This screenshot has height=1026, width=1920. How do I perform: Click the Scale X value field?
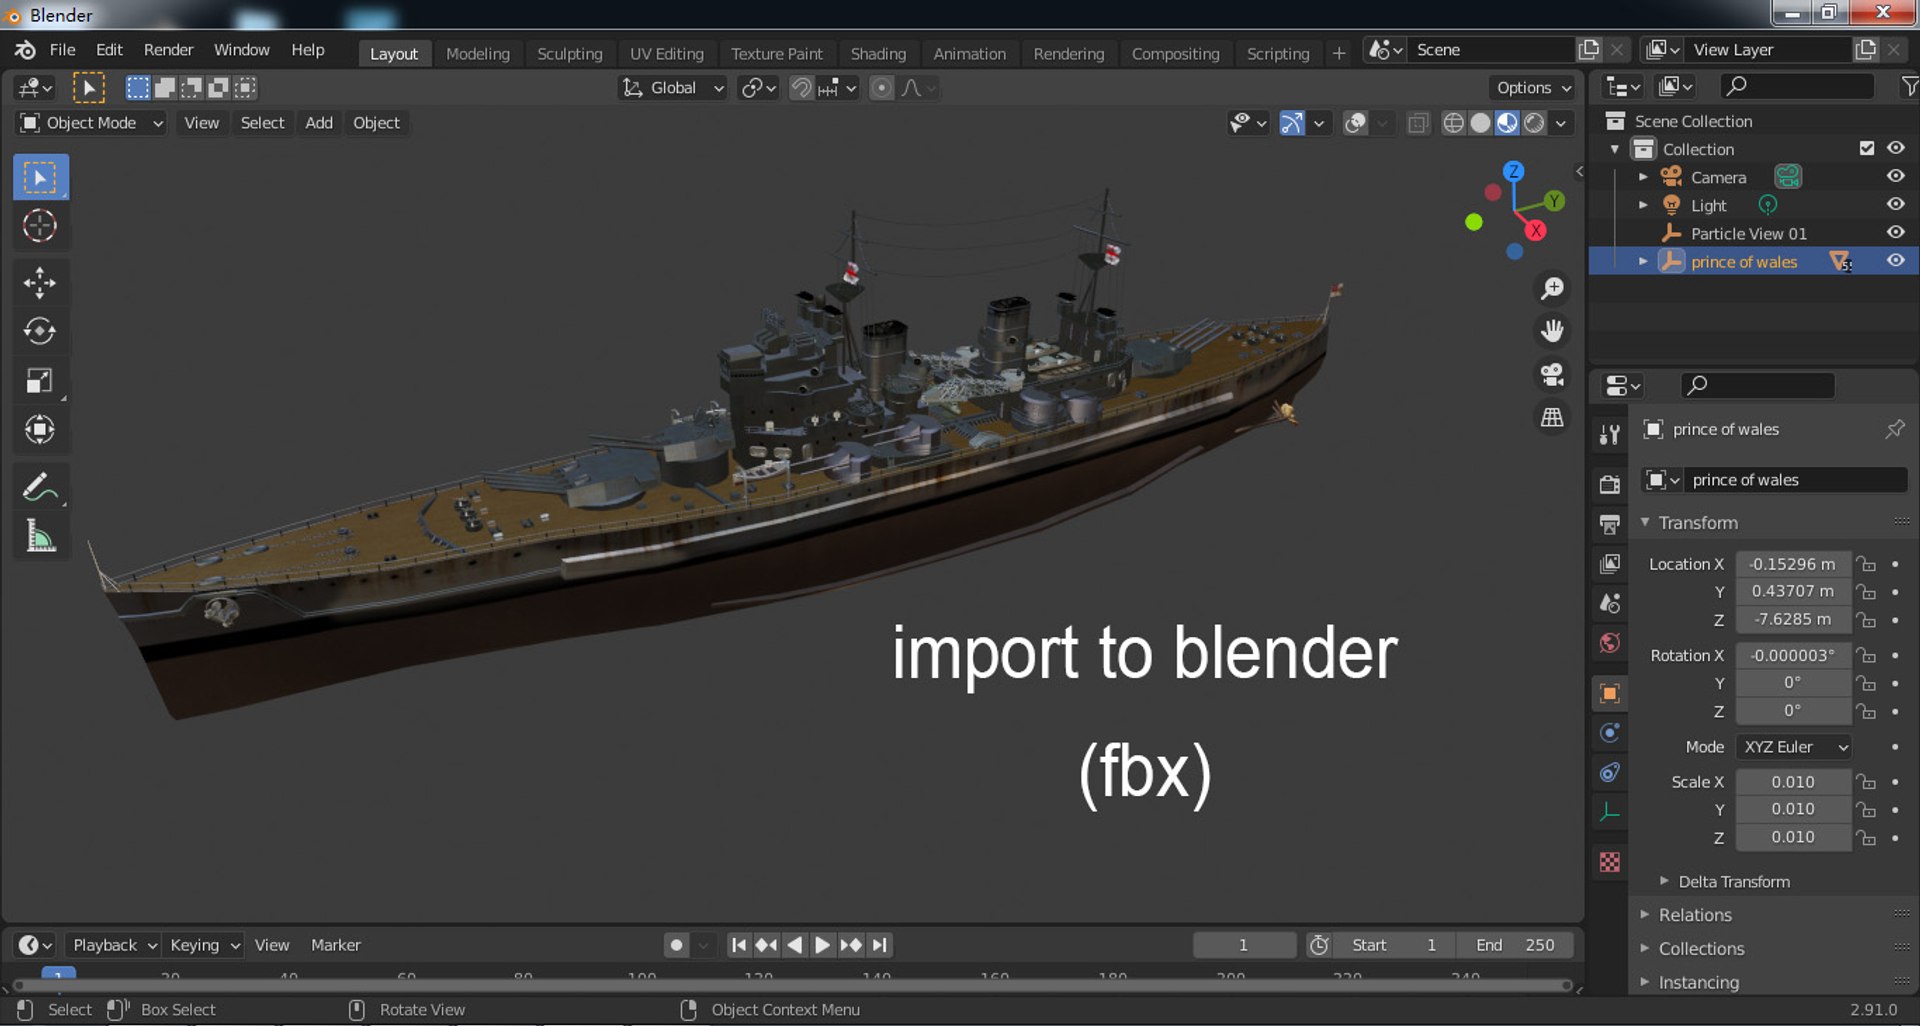(1793, 782)
